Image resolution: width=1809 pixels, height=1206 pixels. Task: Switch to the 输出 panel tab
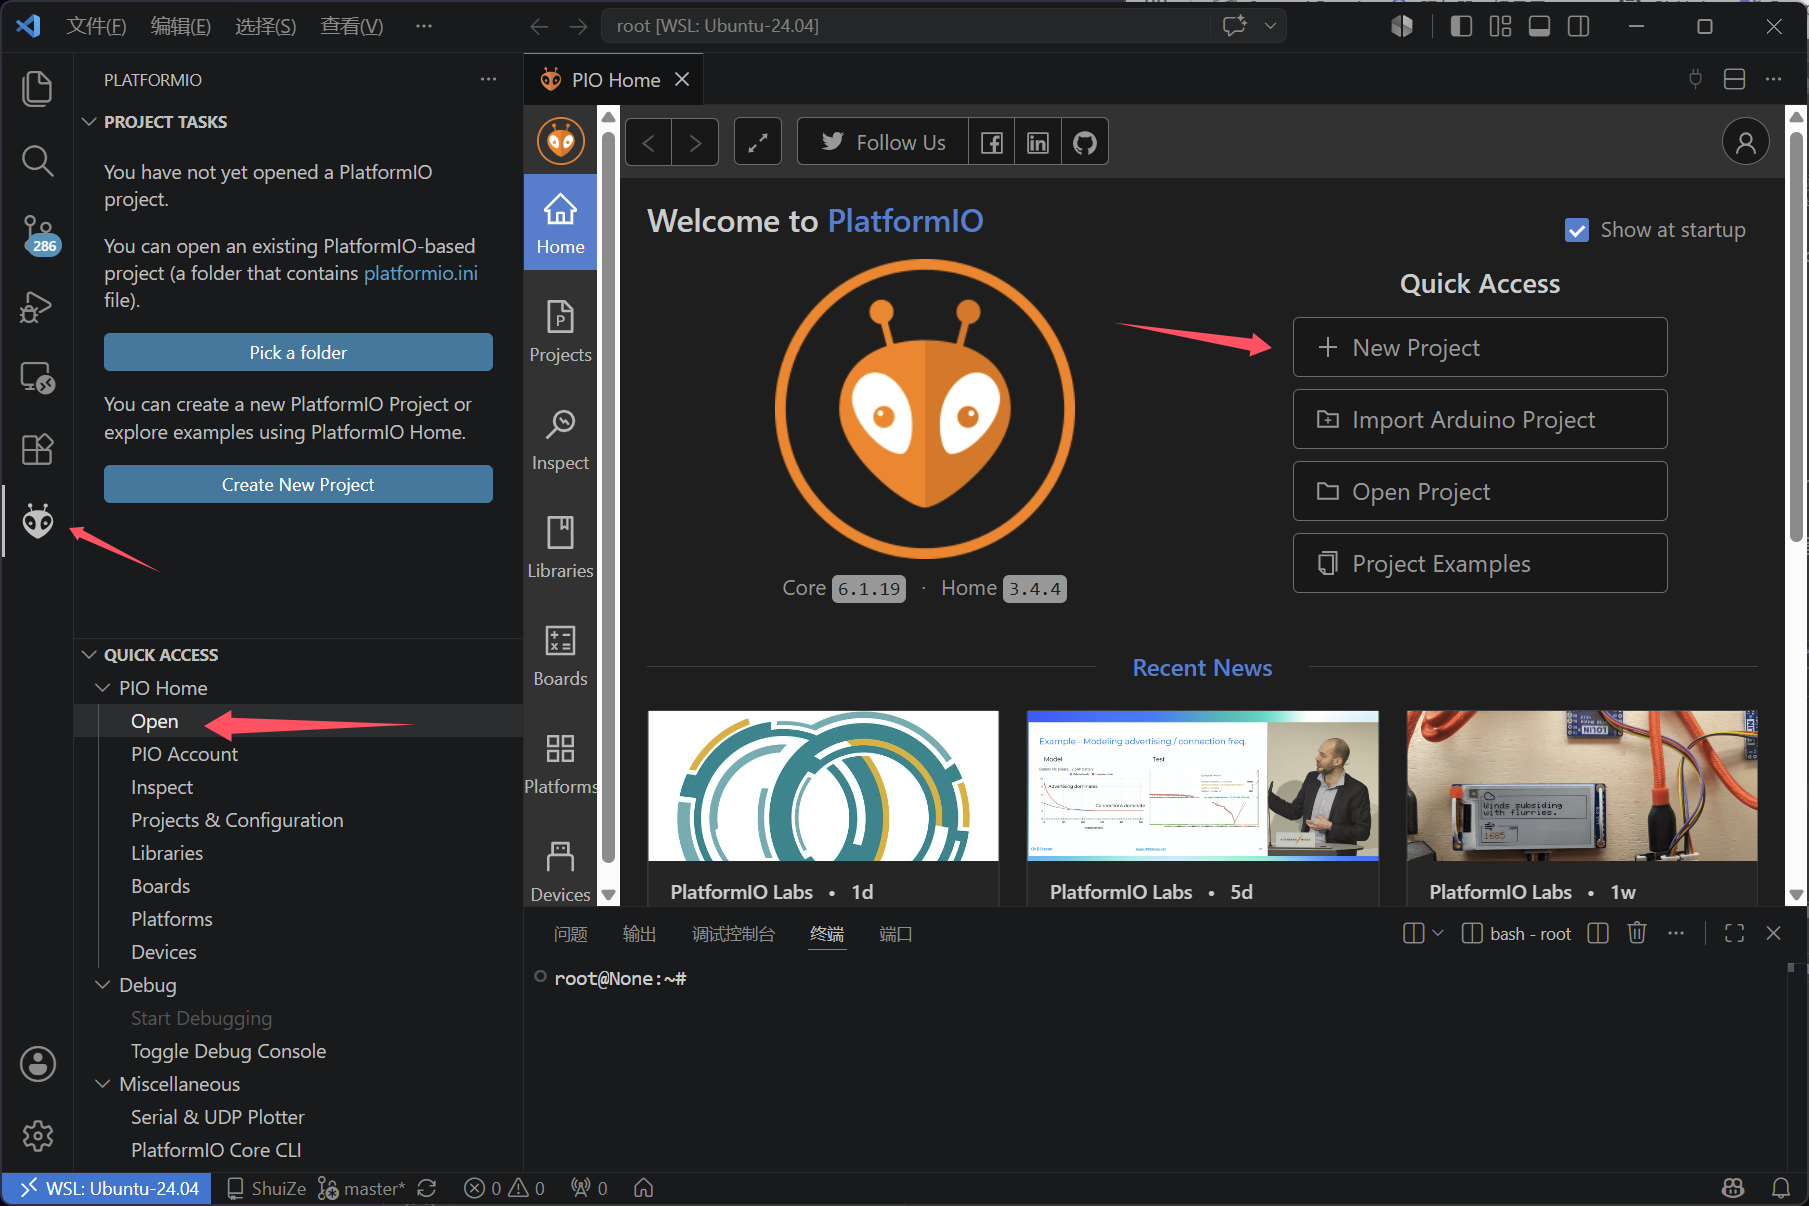coord(639,934)
